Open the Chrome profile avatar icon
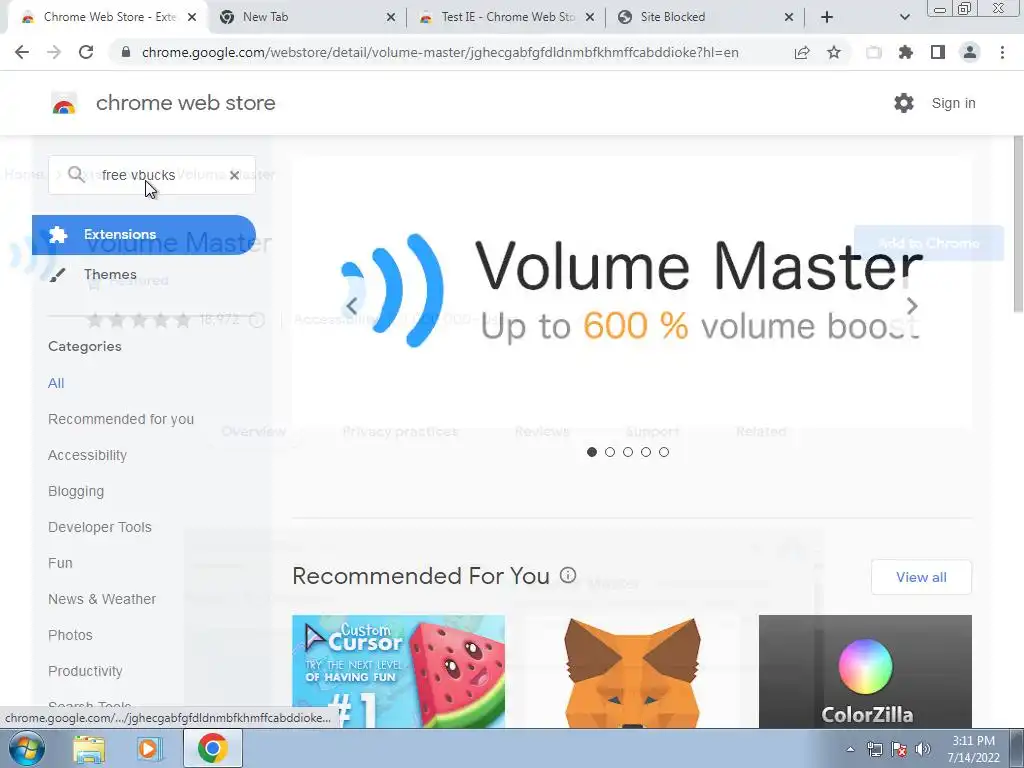This screenshot has height=768, width=1024. pos(970,52)
